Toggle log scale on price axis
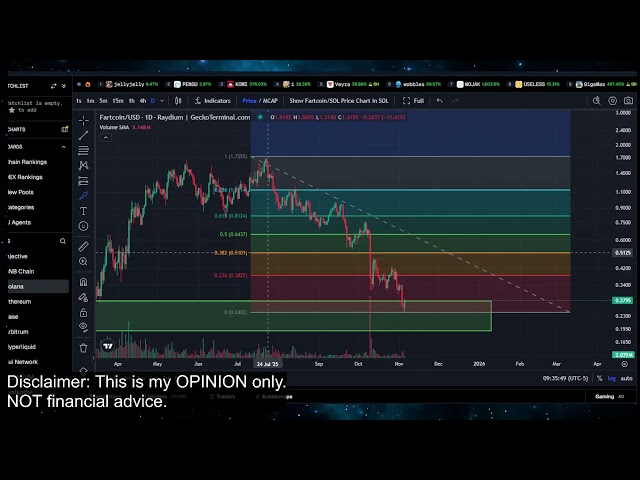 (x=612, y=379)
